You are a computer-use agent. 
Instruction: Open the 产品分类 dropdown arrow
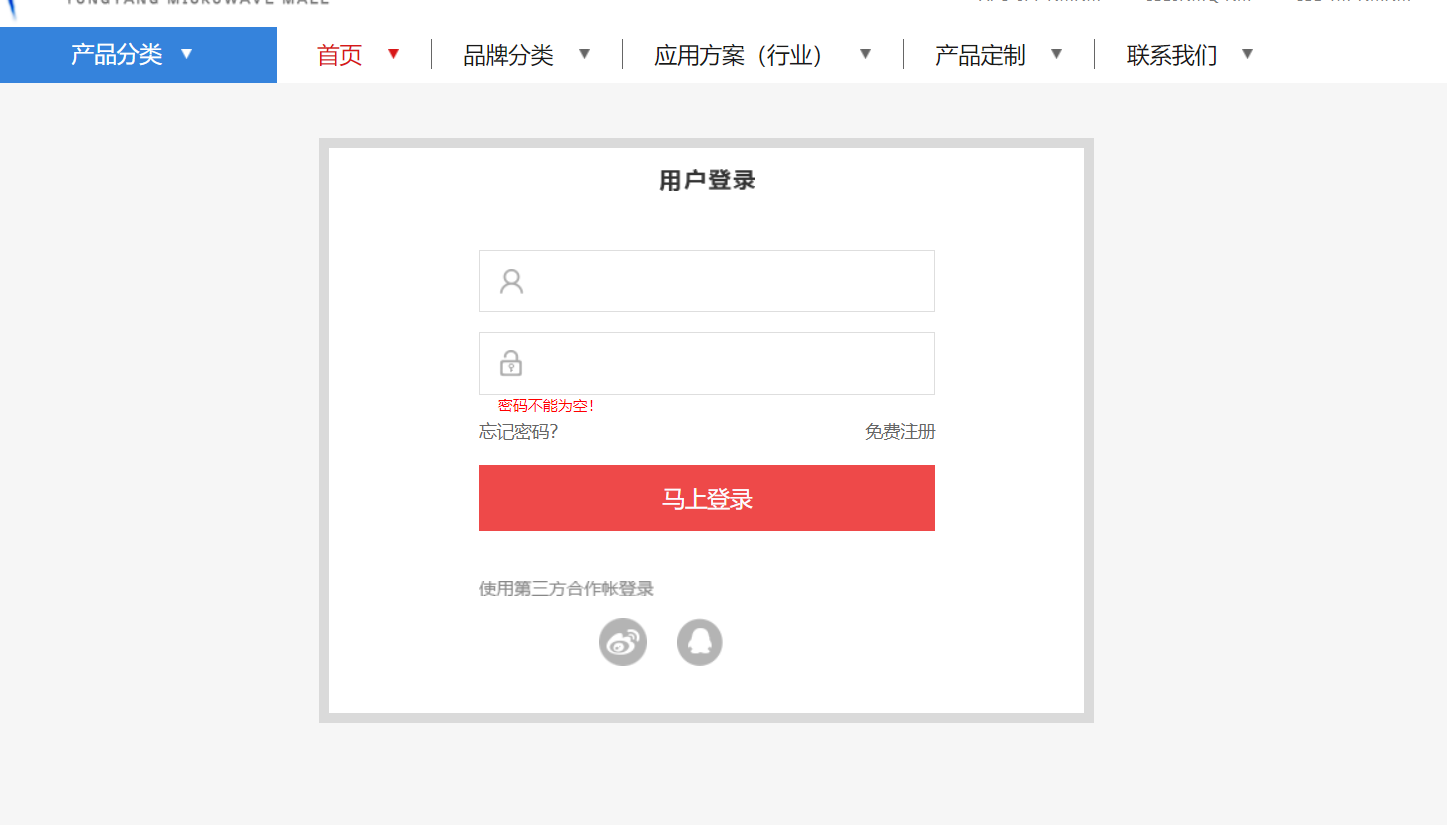187,55
